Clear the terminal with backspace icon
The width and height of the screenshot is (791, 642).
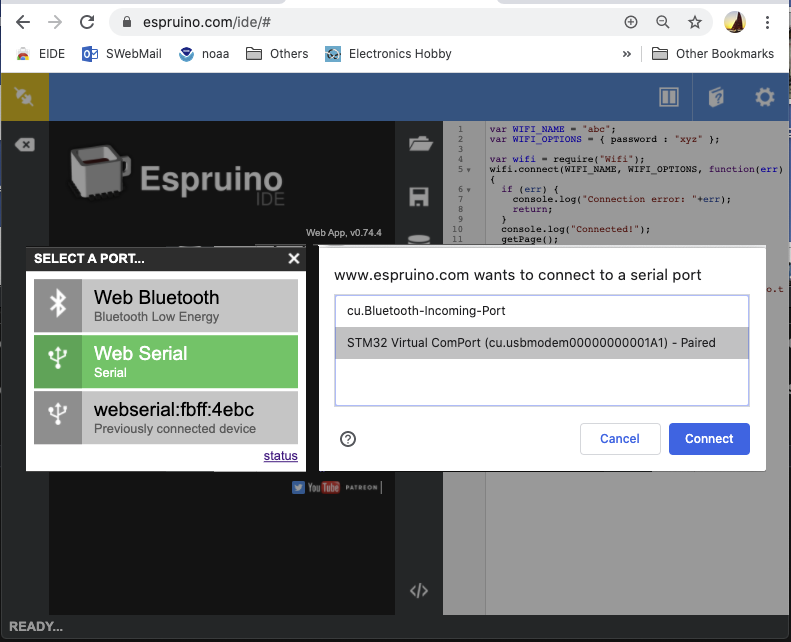25,145
